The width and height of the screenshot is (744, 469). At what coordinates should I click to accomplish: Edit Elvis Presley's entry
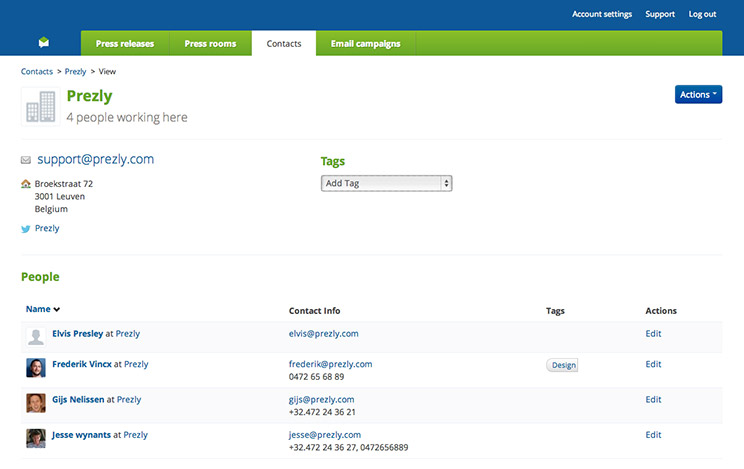653,334
